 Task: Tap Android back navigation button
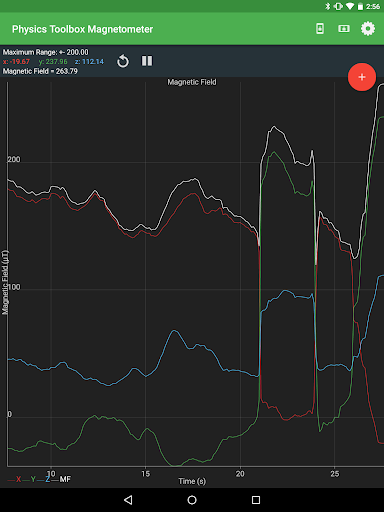point(128,500)
